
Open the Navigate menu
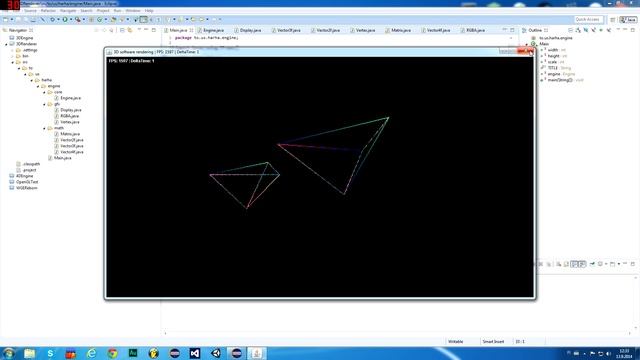pyautogui.click(x=68, y=11)
